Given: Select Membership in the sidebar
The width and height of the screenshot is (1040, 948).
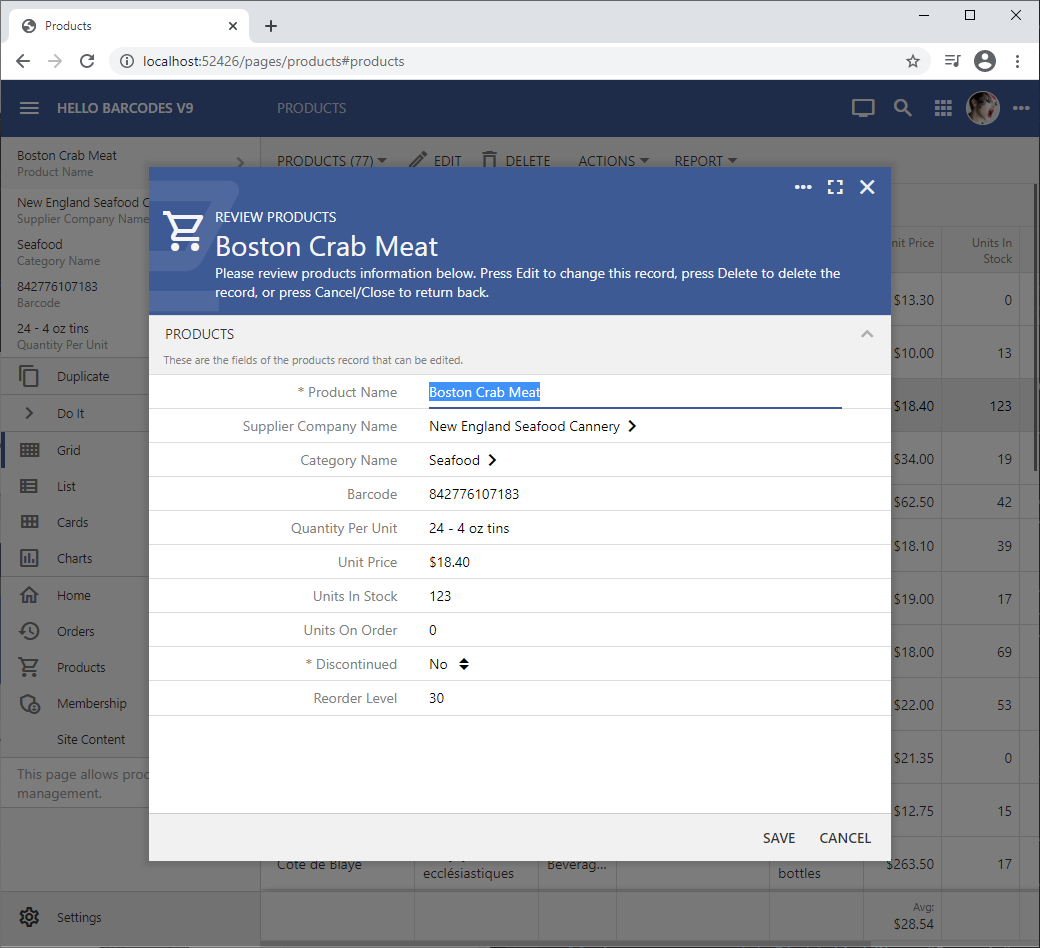Looking at the screenshot, I should pyautogui.click(x=91, y=703).
